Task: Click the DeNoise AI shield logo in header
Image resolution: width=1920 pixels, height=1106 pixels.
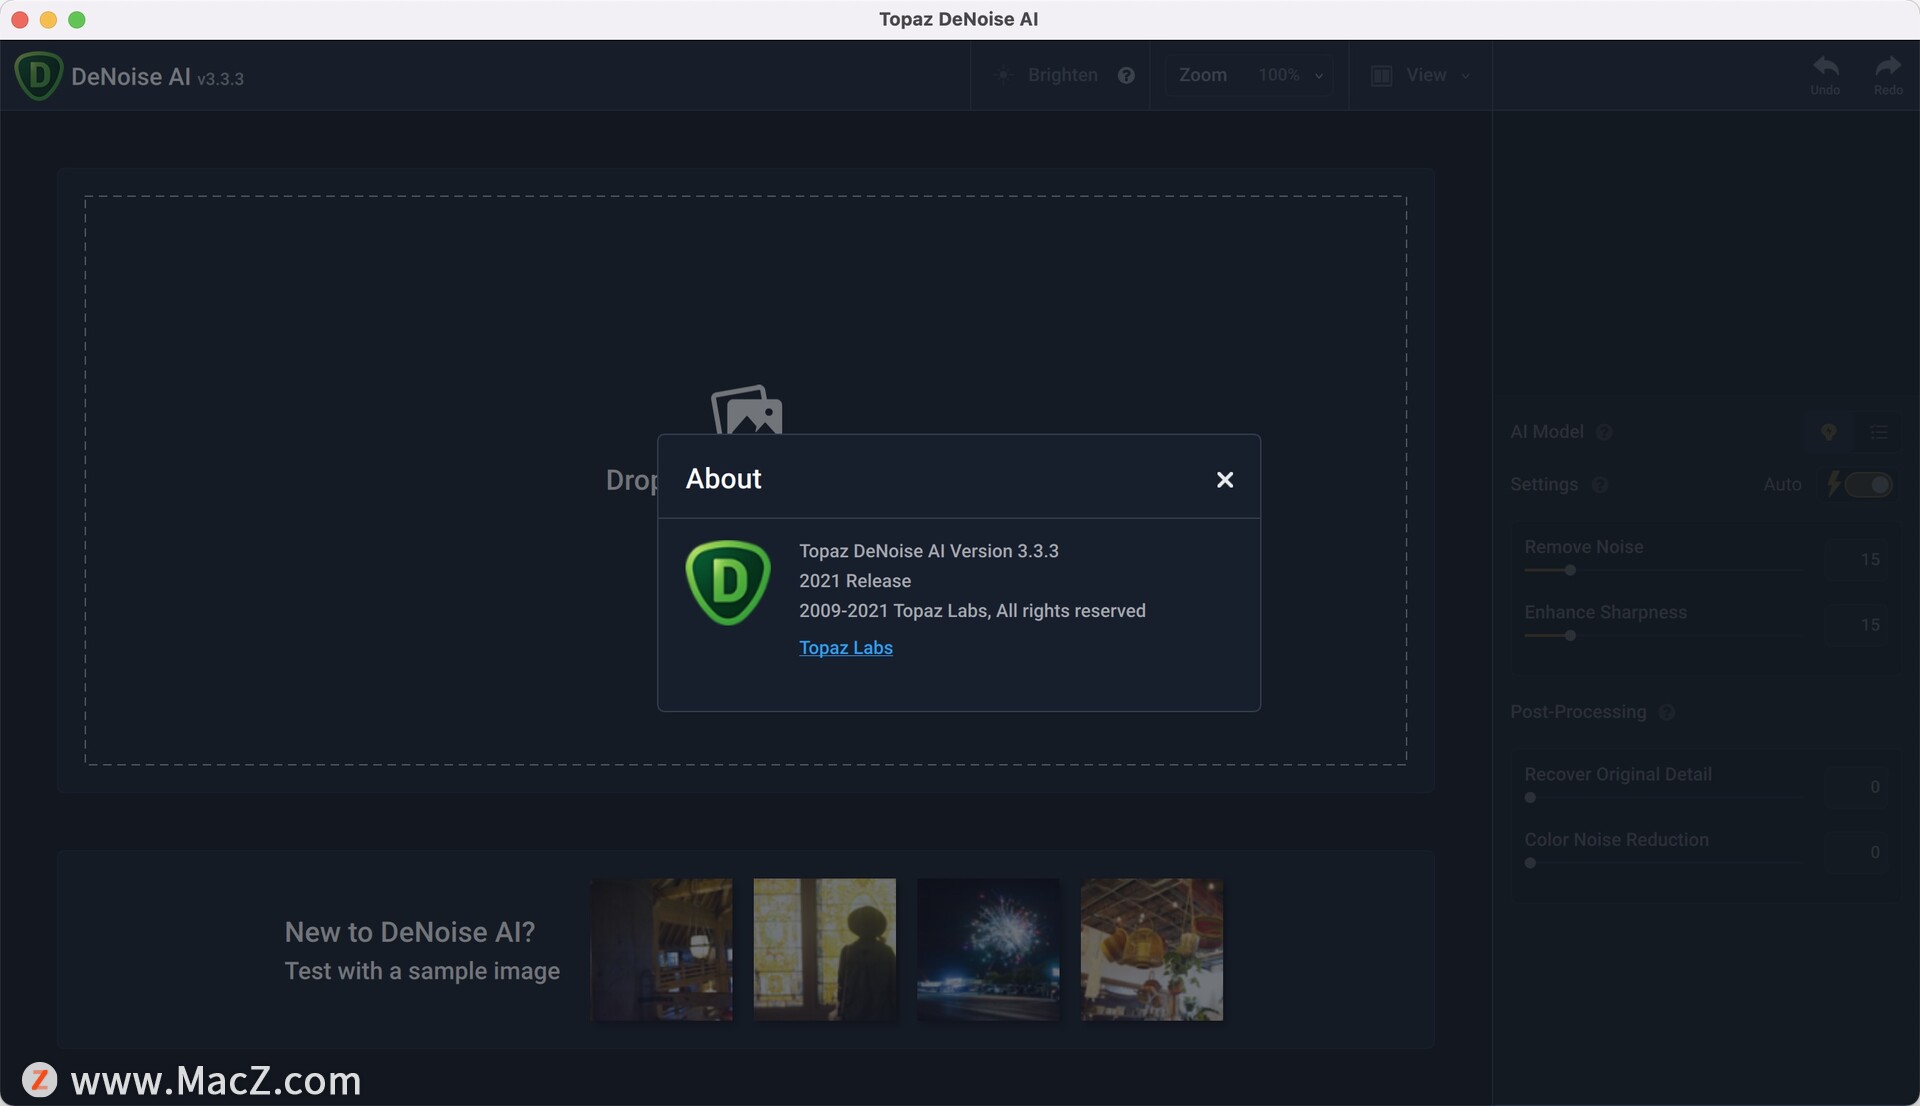Action: [x=39, y=76]
